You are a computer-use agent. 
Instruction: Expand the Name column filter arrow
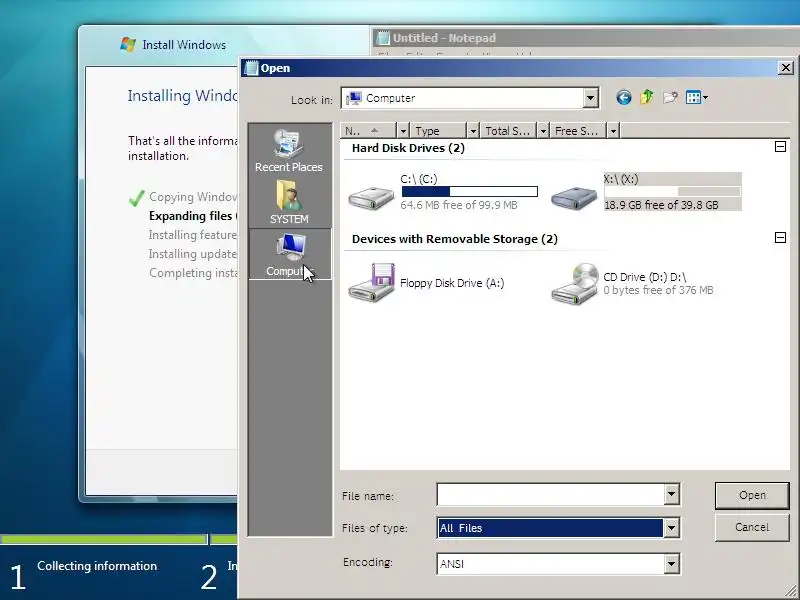coord(403,131)
